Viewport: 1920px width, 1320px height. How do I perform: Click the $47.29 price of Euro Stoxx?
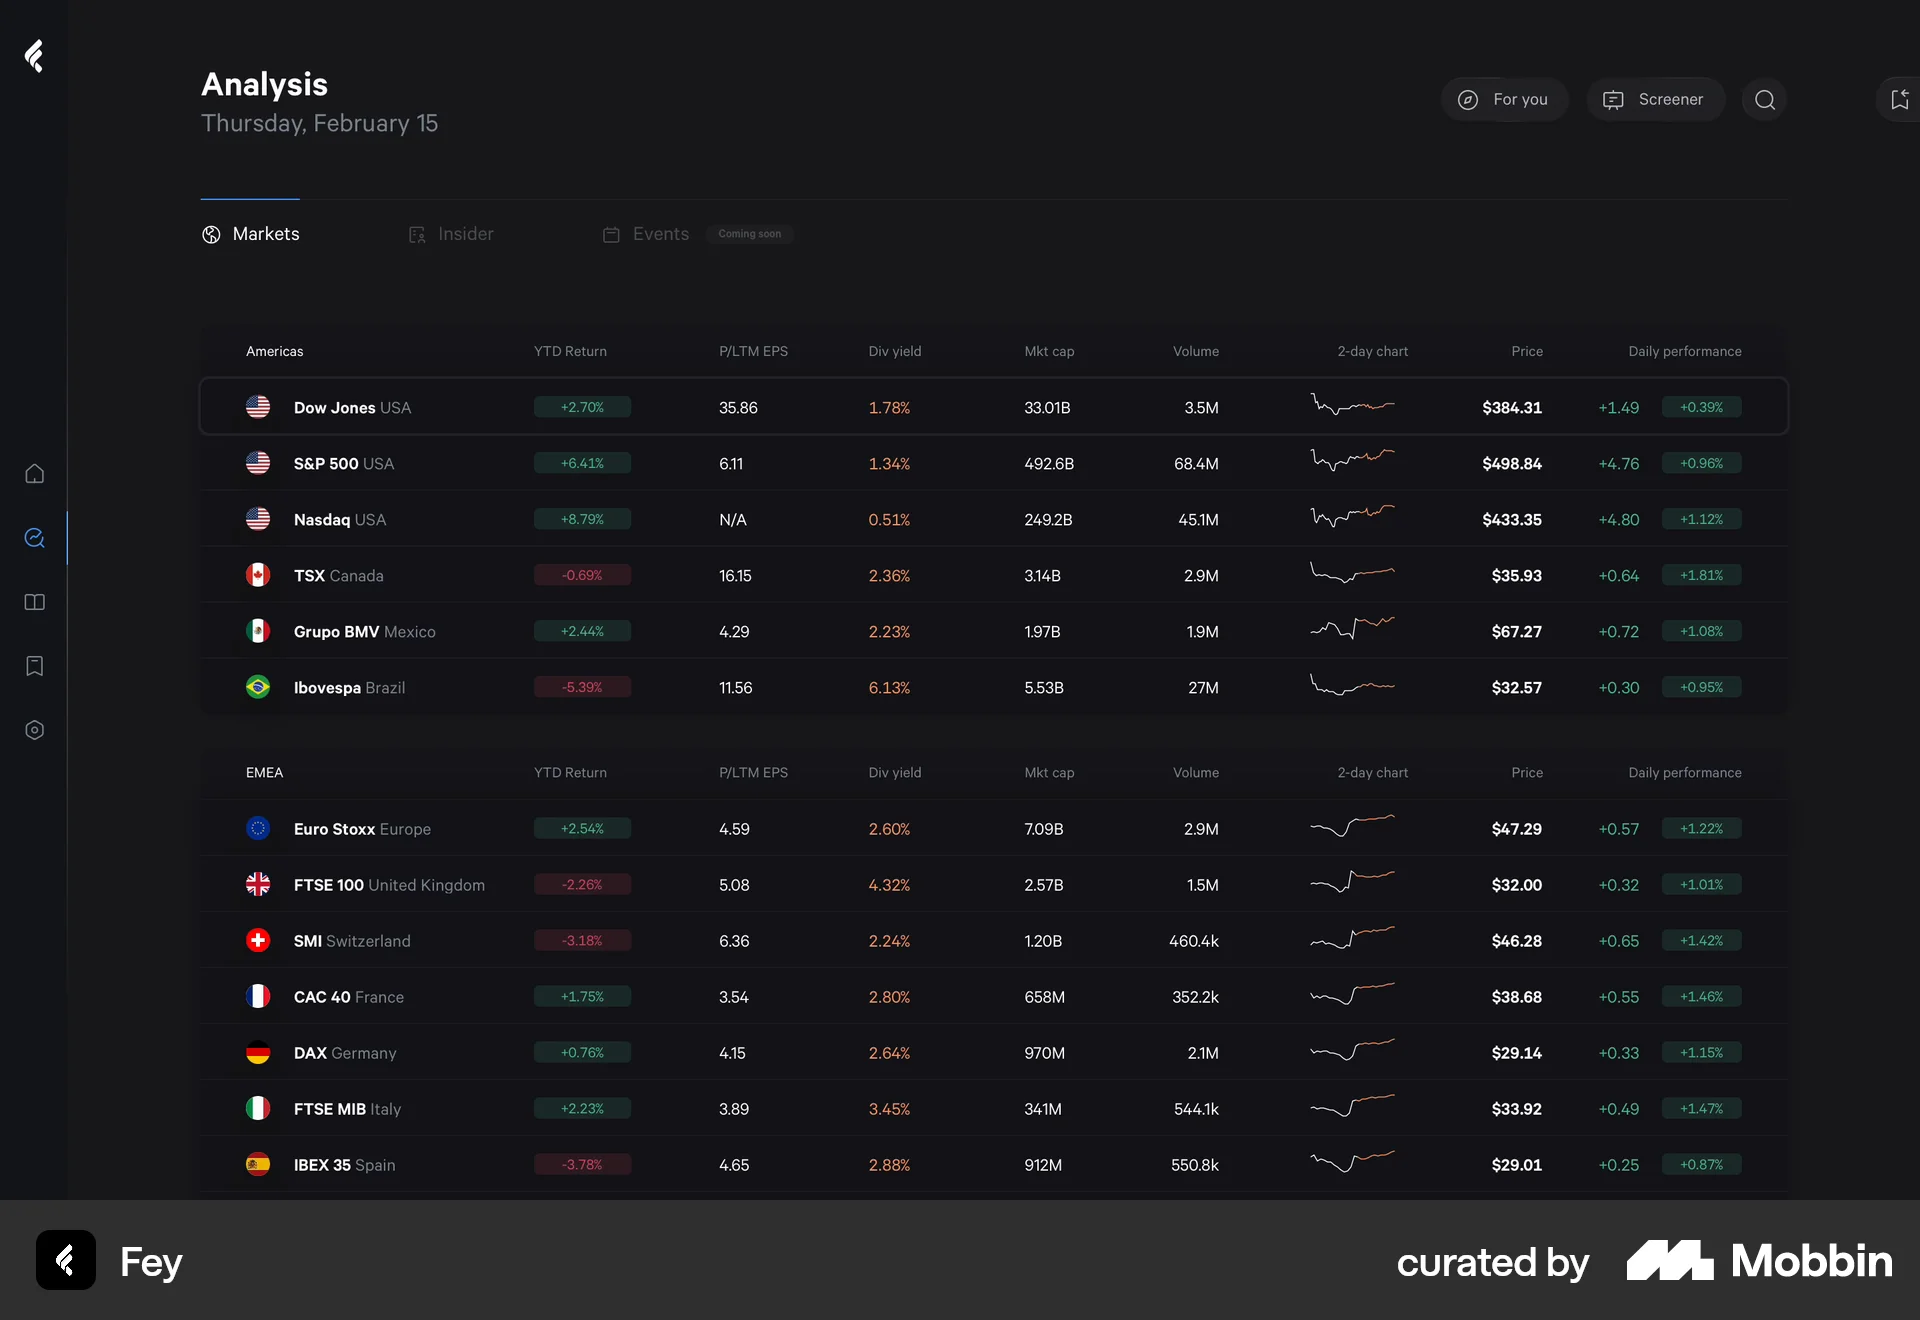[1516, 829]
